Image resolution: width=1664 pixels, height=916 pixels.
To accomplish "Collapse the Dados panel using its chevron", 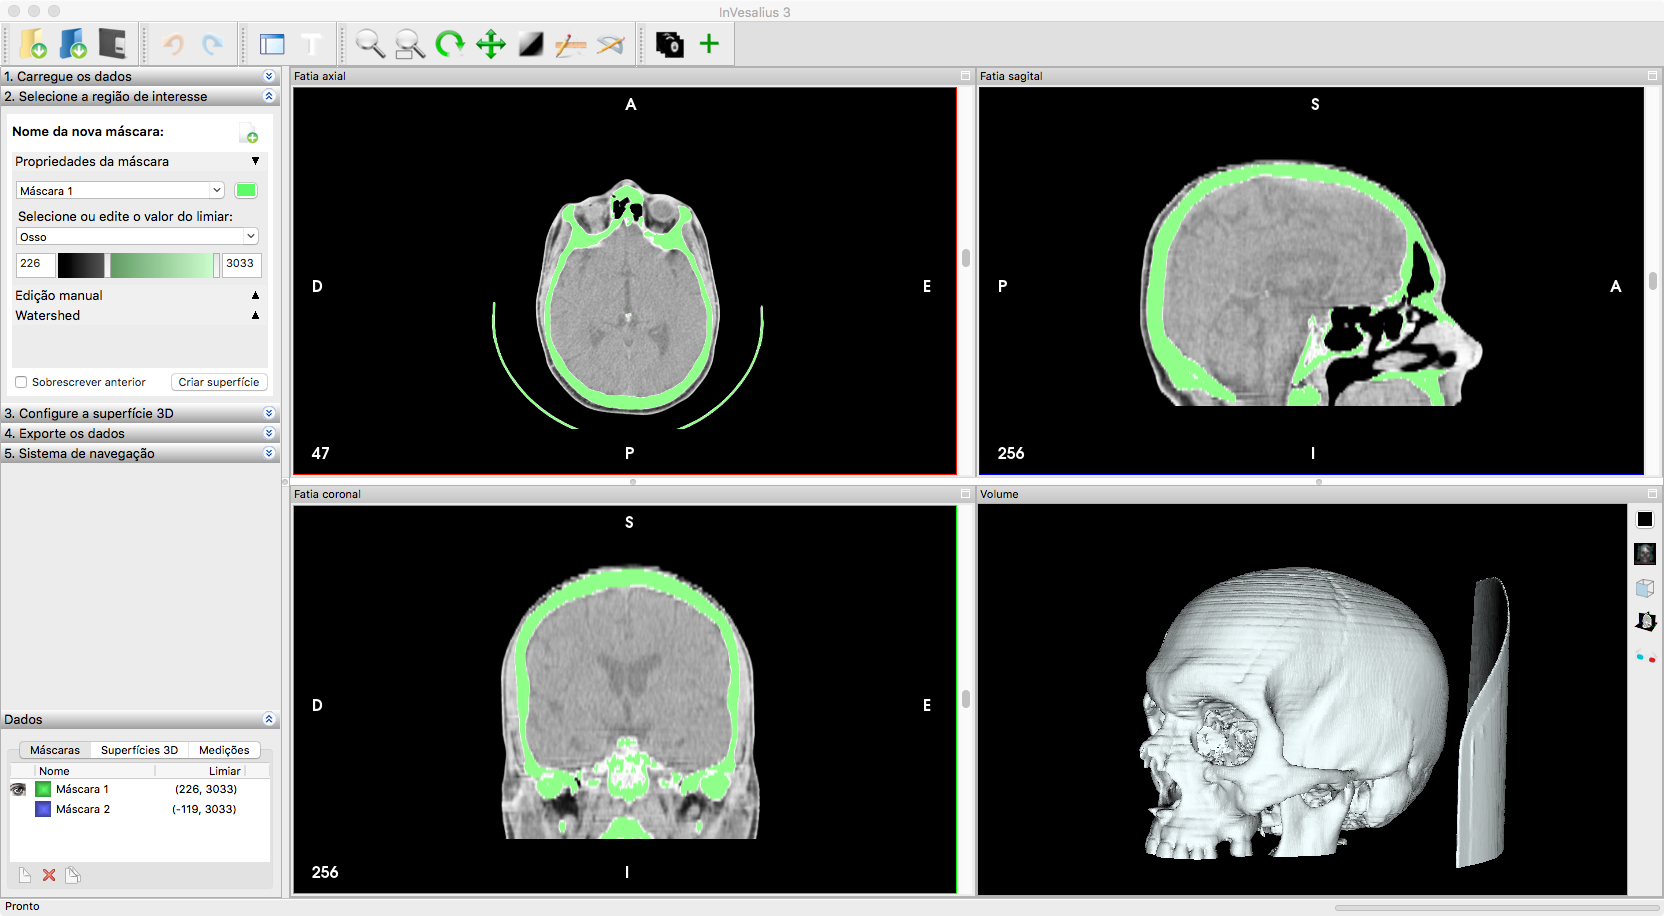I will click(268, 719).
